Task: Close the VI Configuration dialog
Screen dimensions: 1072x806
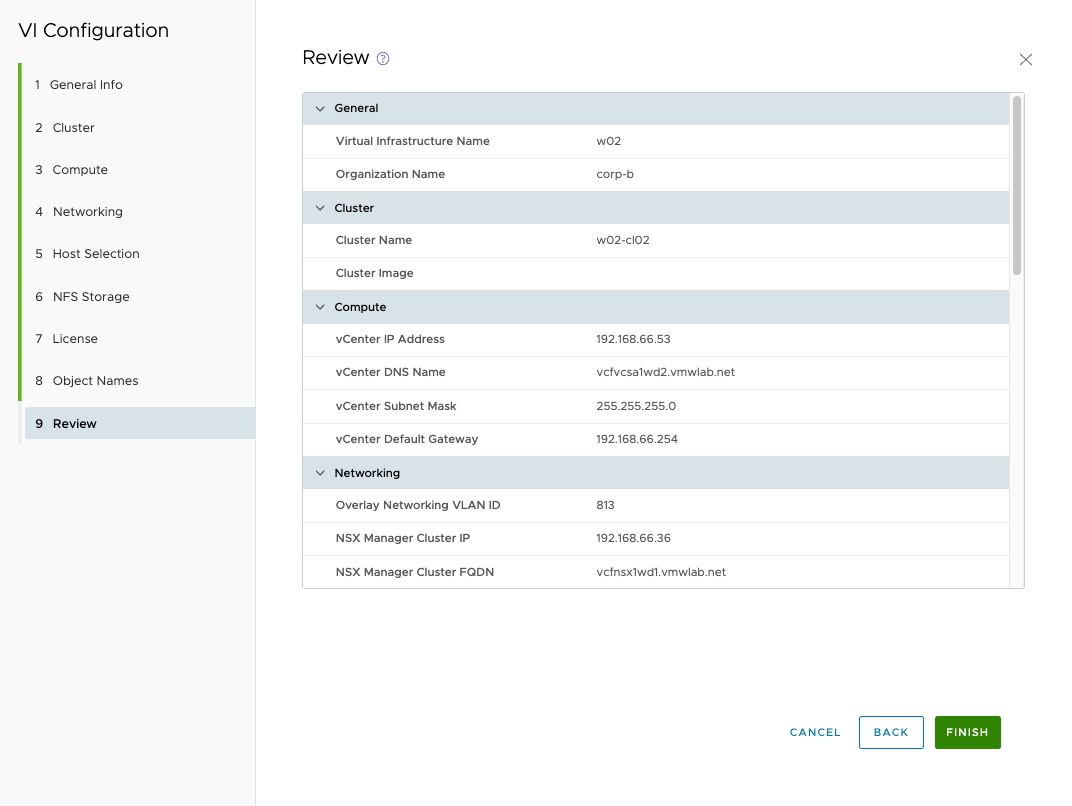Action: point(1026,59)
